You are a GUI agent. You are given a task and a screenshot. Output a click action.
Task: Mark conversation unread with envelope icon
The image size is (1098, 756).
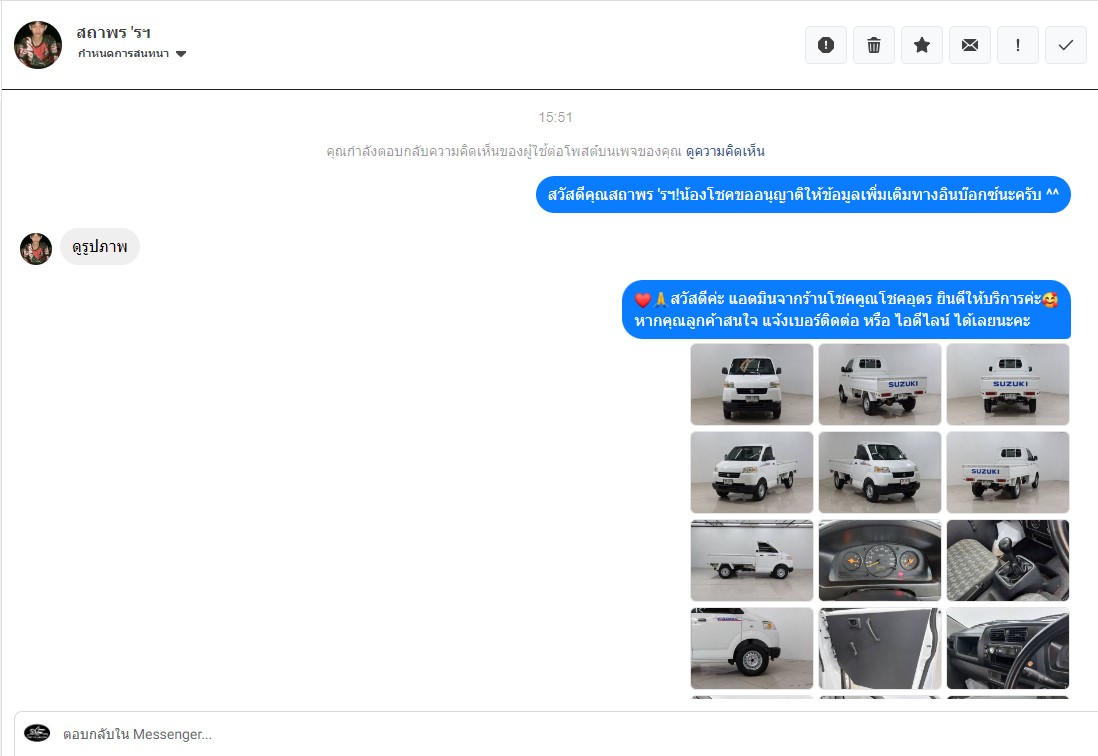970,45
